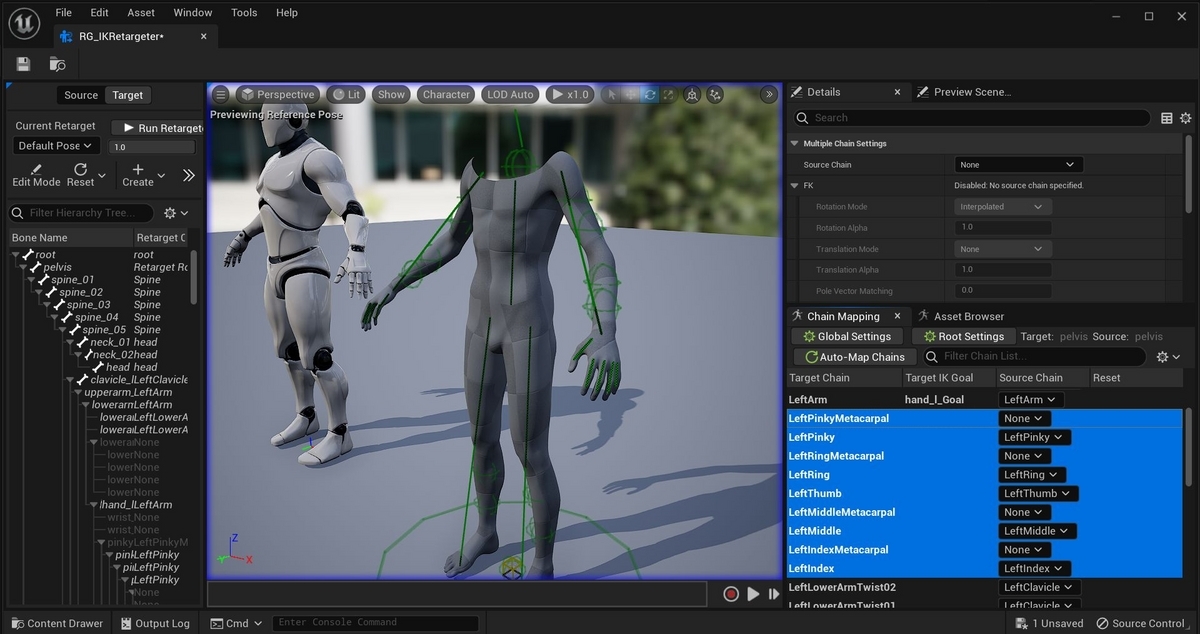Screen dimensions: 1200x634
Task: Click the play button in animation controls
Action: [753, 594]
